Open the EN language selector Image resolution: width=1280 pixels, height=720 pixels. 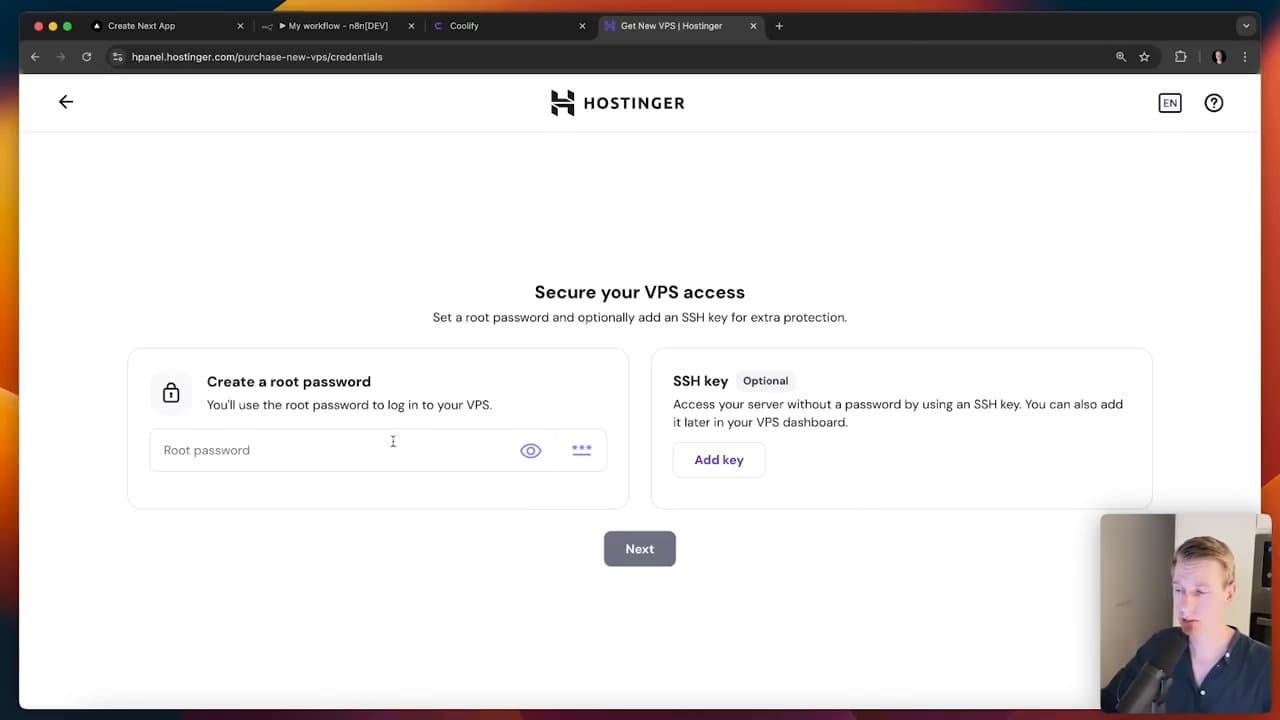click(x=1169, y=103)
